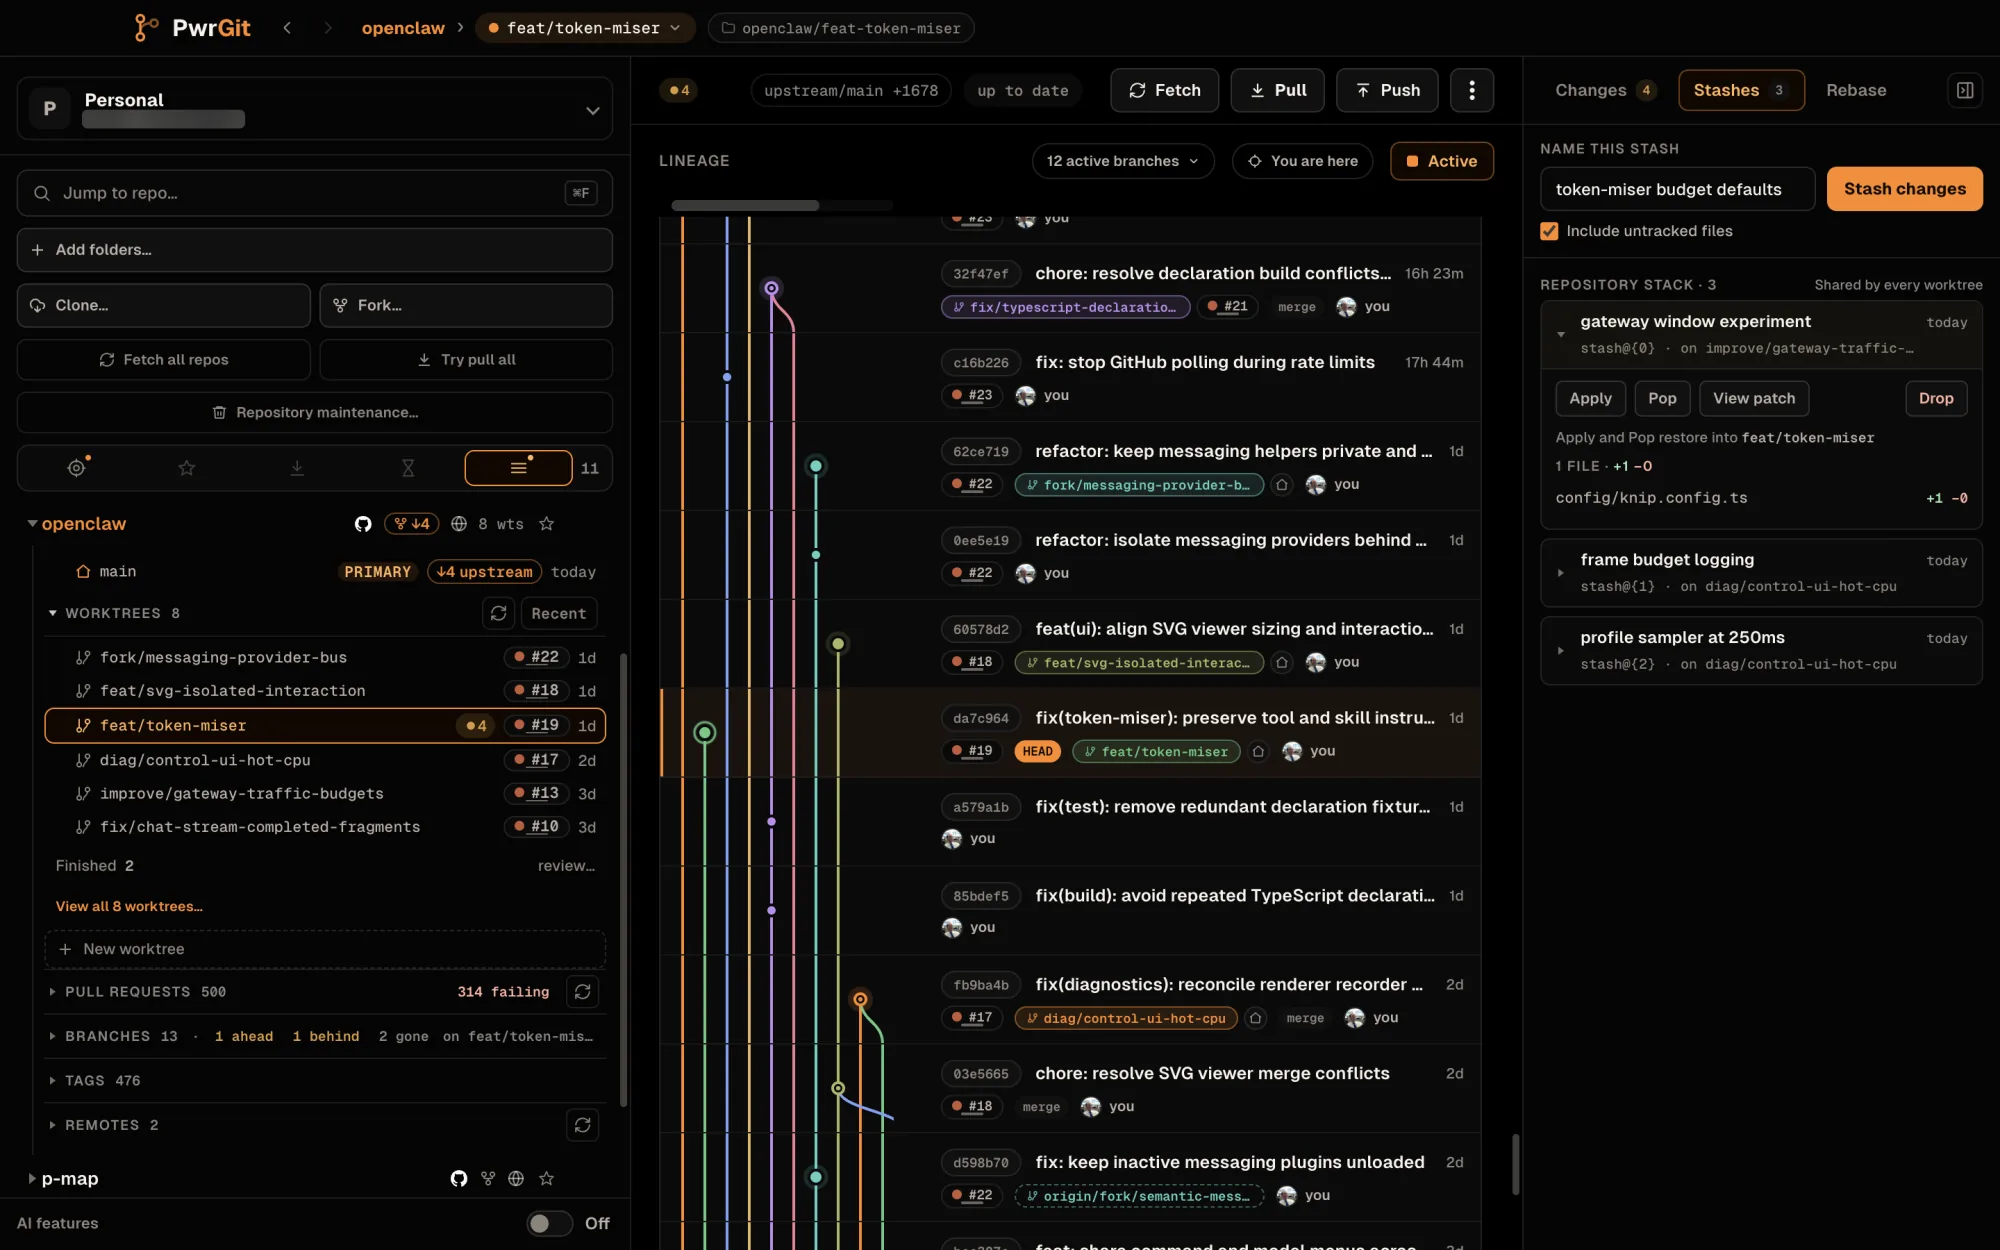Click the Push button

[1387, 90]
